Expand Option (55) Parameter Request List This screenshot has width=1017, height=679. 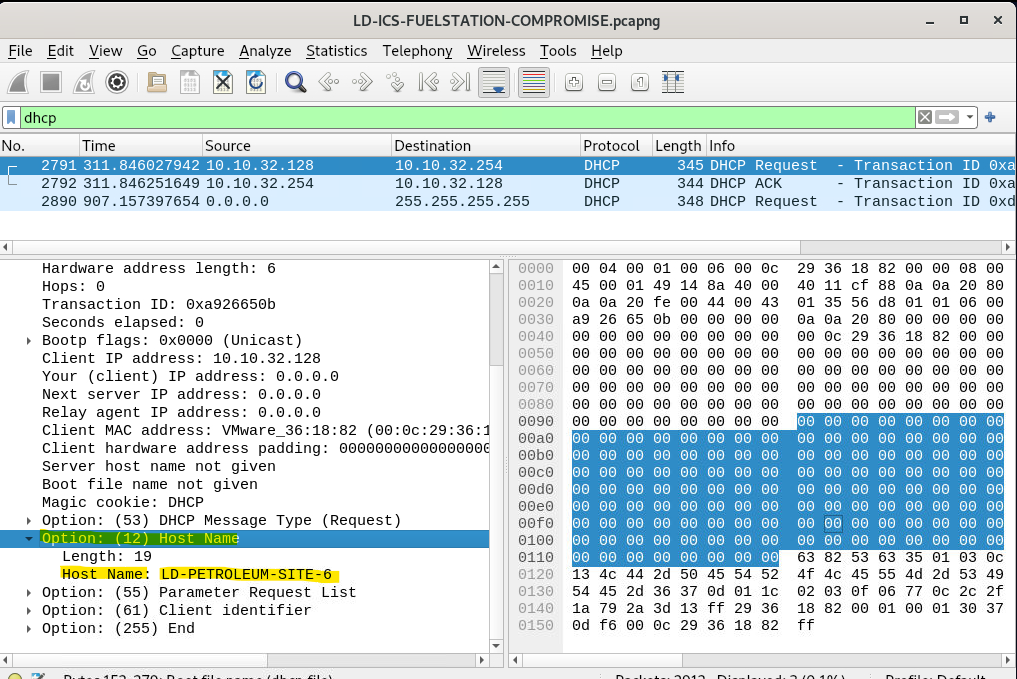pos(30,593)
